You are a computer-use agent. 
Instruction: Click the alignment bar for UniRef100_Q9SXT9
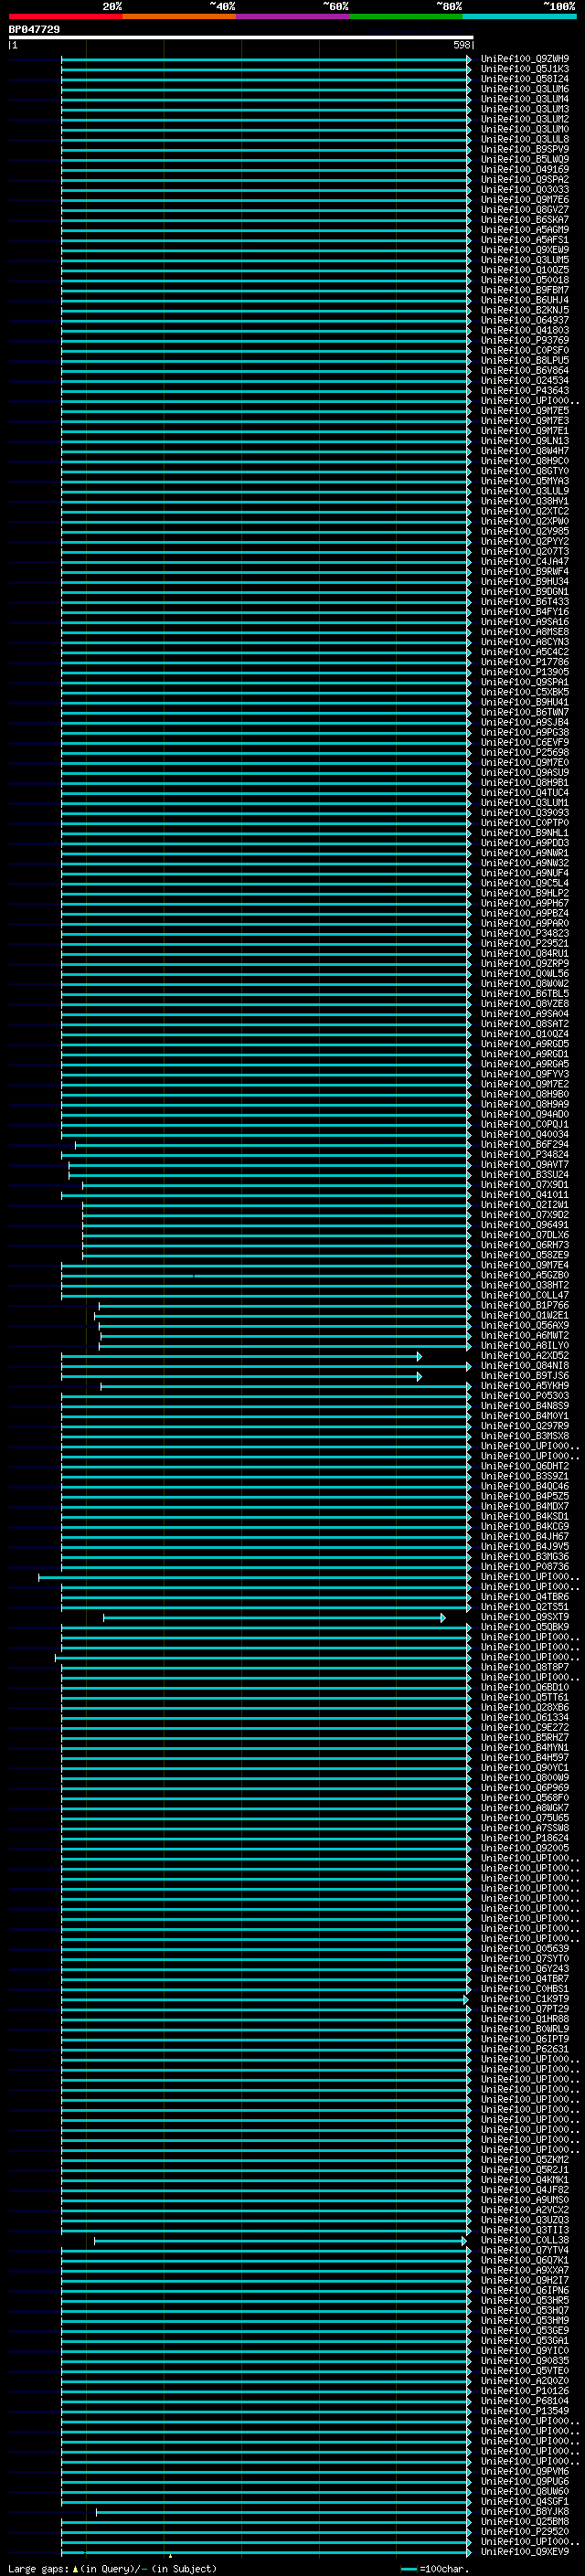click(x=274, y=1618)
